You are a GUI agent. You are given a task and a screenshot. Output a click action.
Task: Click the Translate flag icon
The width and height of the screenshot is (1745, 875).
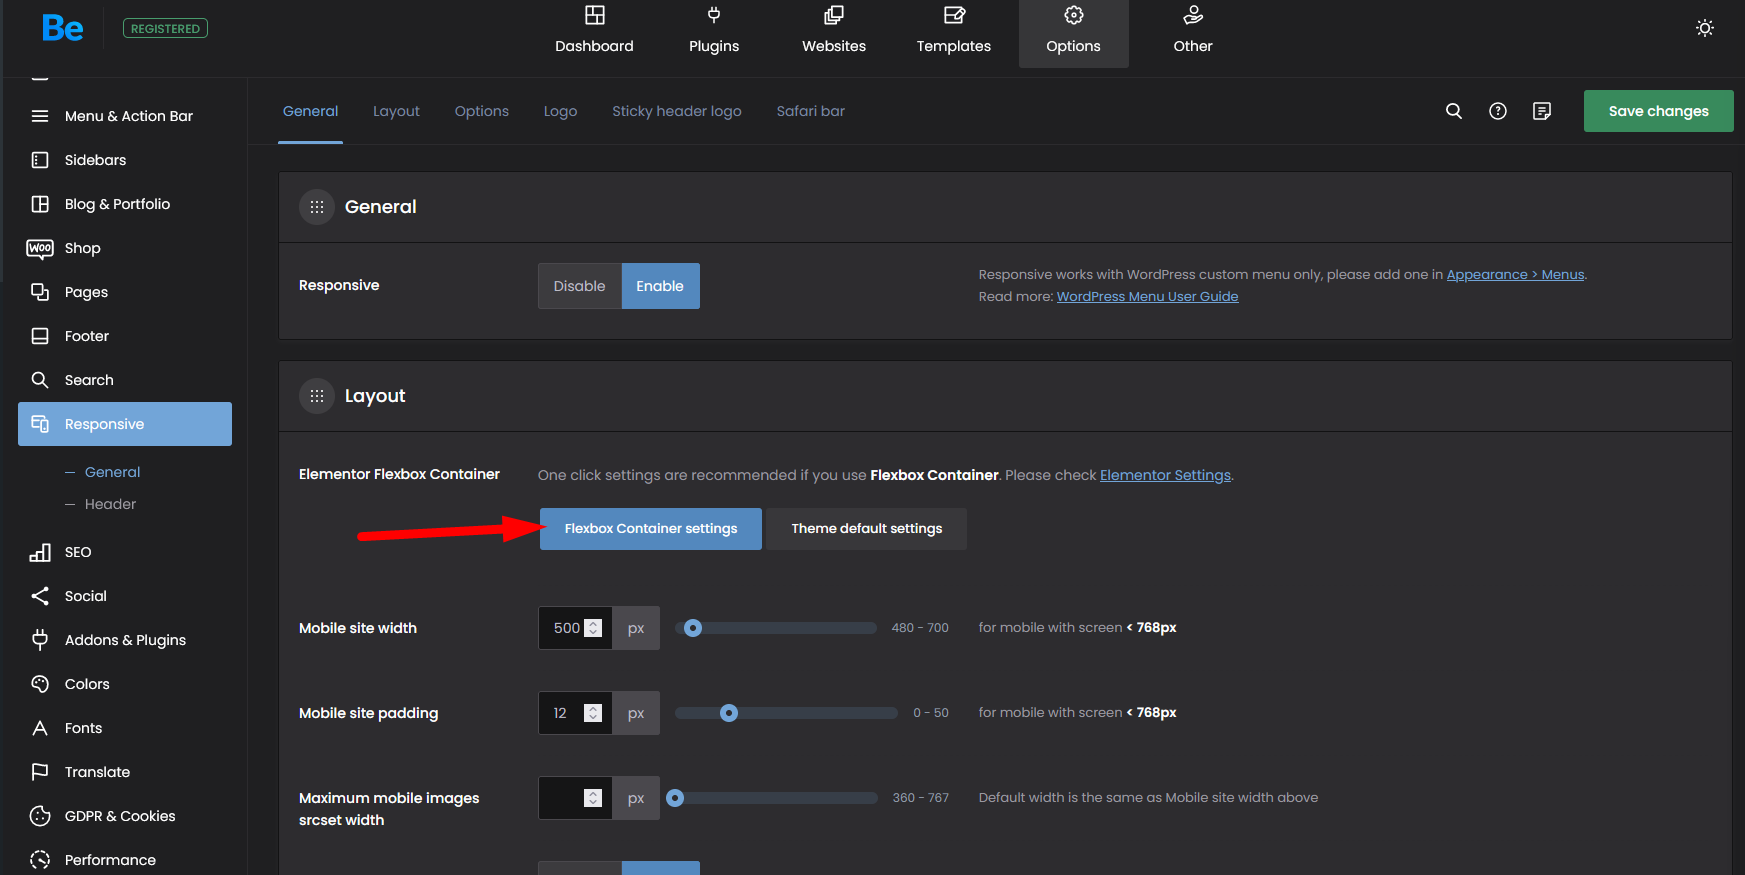click(x=40, y=772)
